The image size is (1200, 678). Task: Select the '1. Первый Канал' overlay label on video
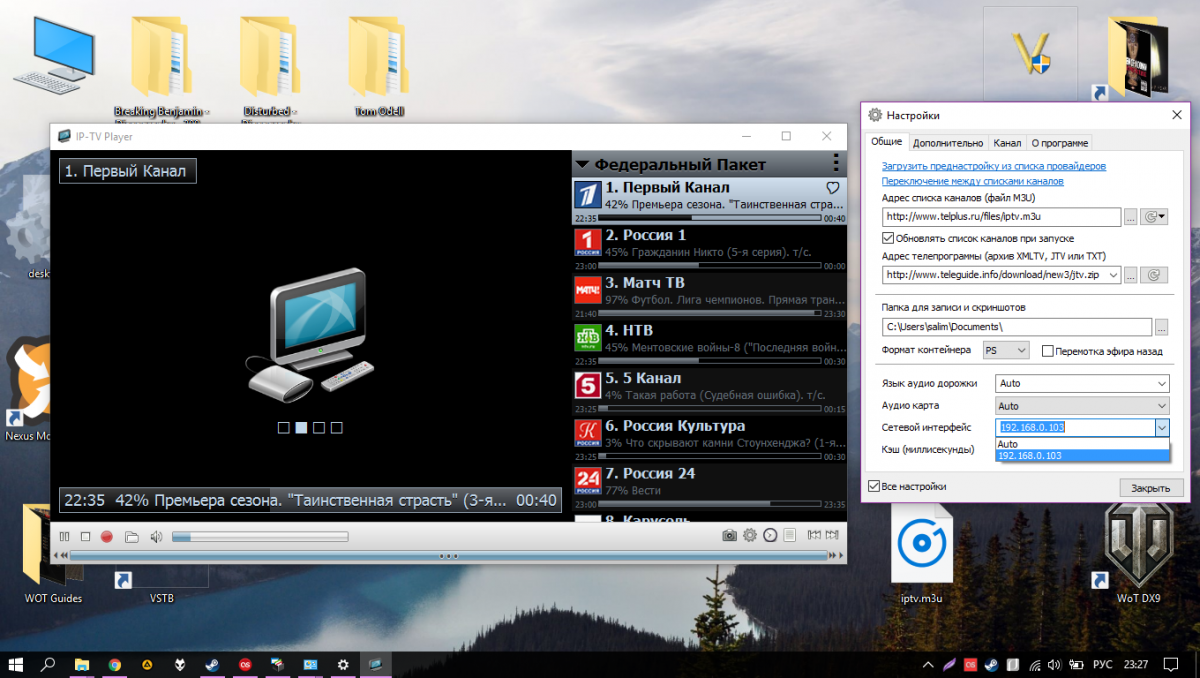(127, 171)
